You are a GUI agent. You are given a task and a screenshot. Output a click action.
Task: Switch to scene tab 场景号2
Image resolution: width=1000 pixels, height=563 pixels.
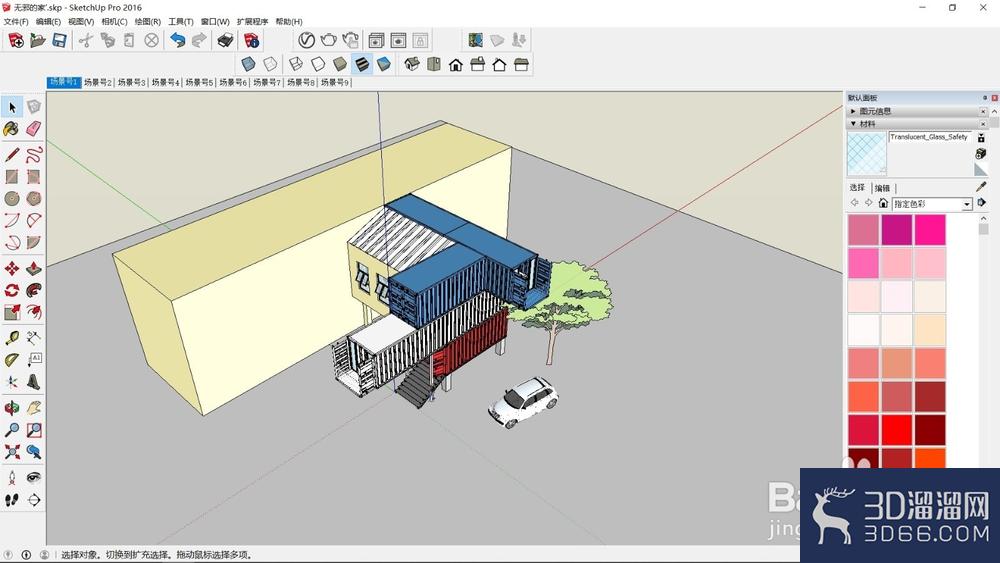click(x=98, y=82)
